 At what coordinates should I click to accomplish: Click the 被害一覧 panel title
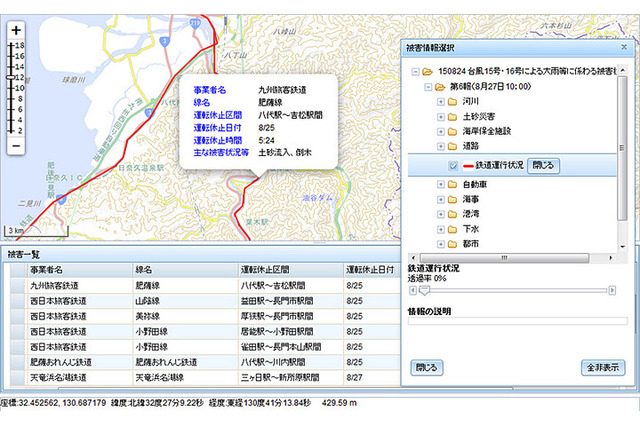click(24, 255)
